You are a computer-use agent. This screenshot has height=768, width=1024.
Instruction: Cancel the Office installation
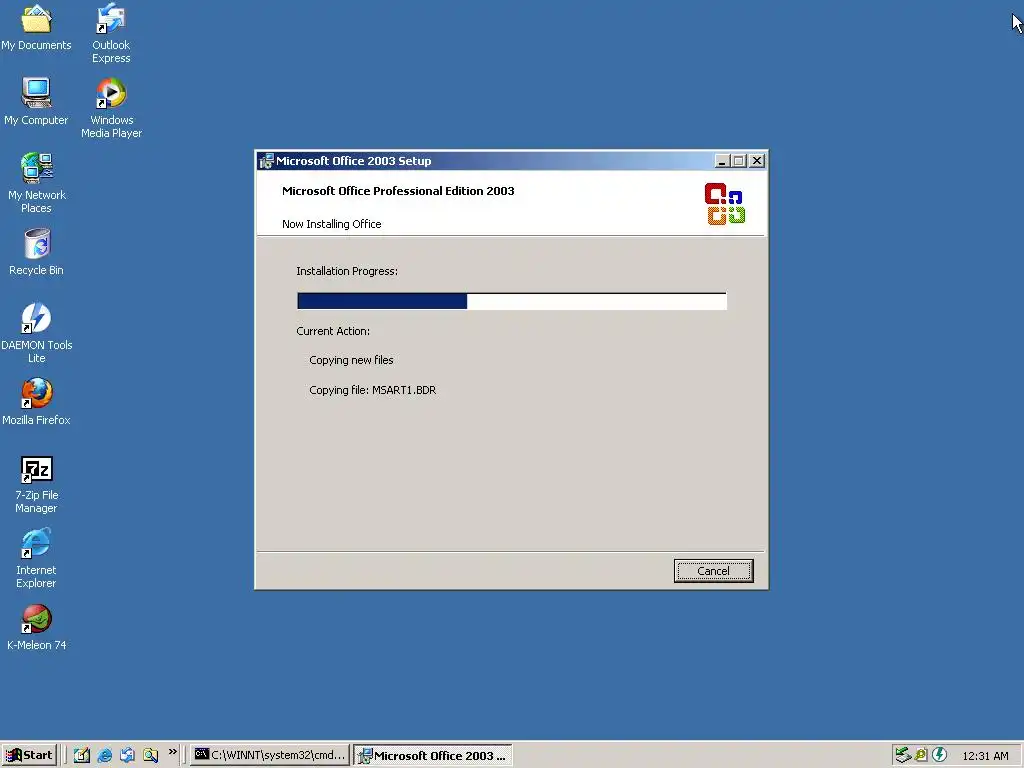click(x=713, y=571)
